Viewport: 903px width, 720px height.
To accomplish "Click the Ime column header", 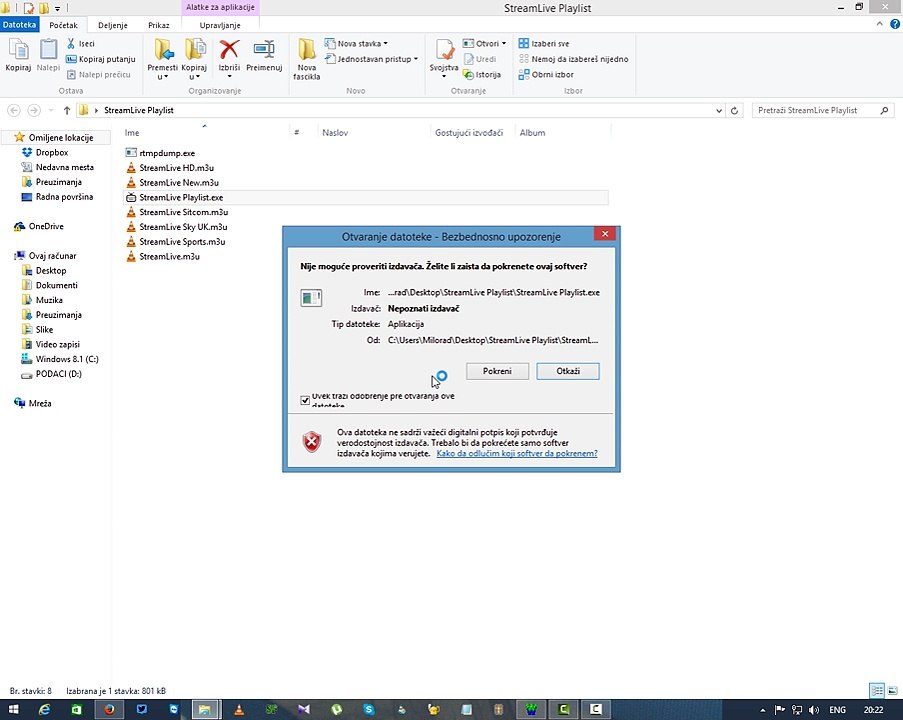I will [x=132, y=132].
